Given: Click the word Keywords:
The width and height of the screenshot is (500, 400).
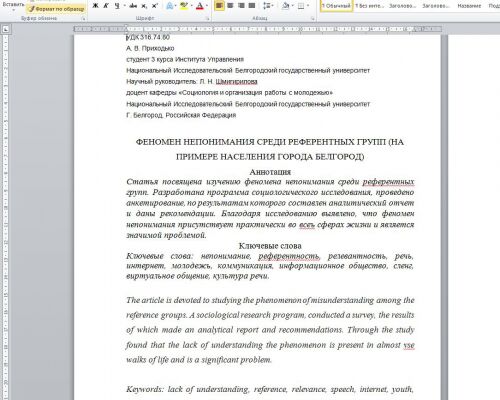Looking at the screenshot, I should point(145,389).
